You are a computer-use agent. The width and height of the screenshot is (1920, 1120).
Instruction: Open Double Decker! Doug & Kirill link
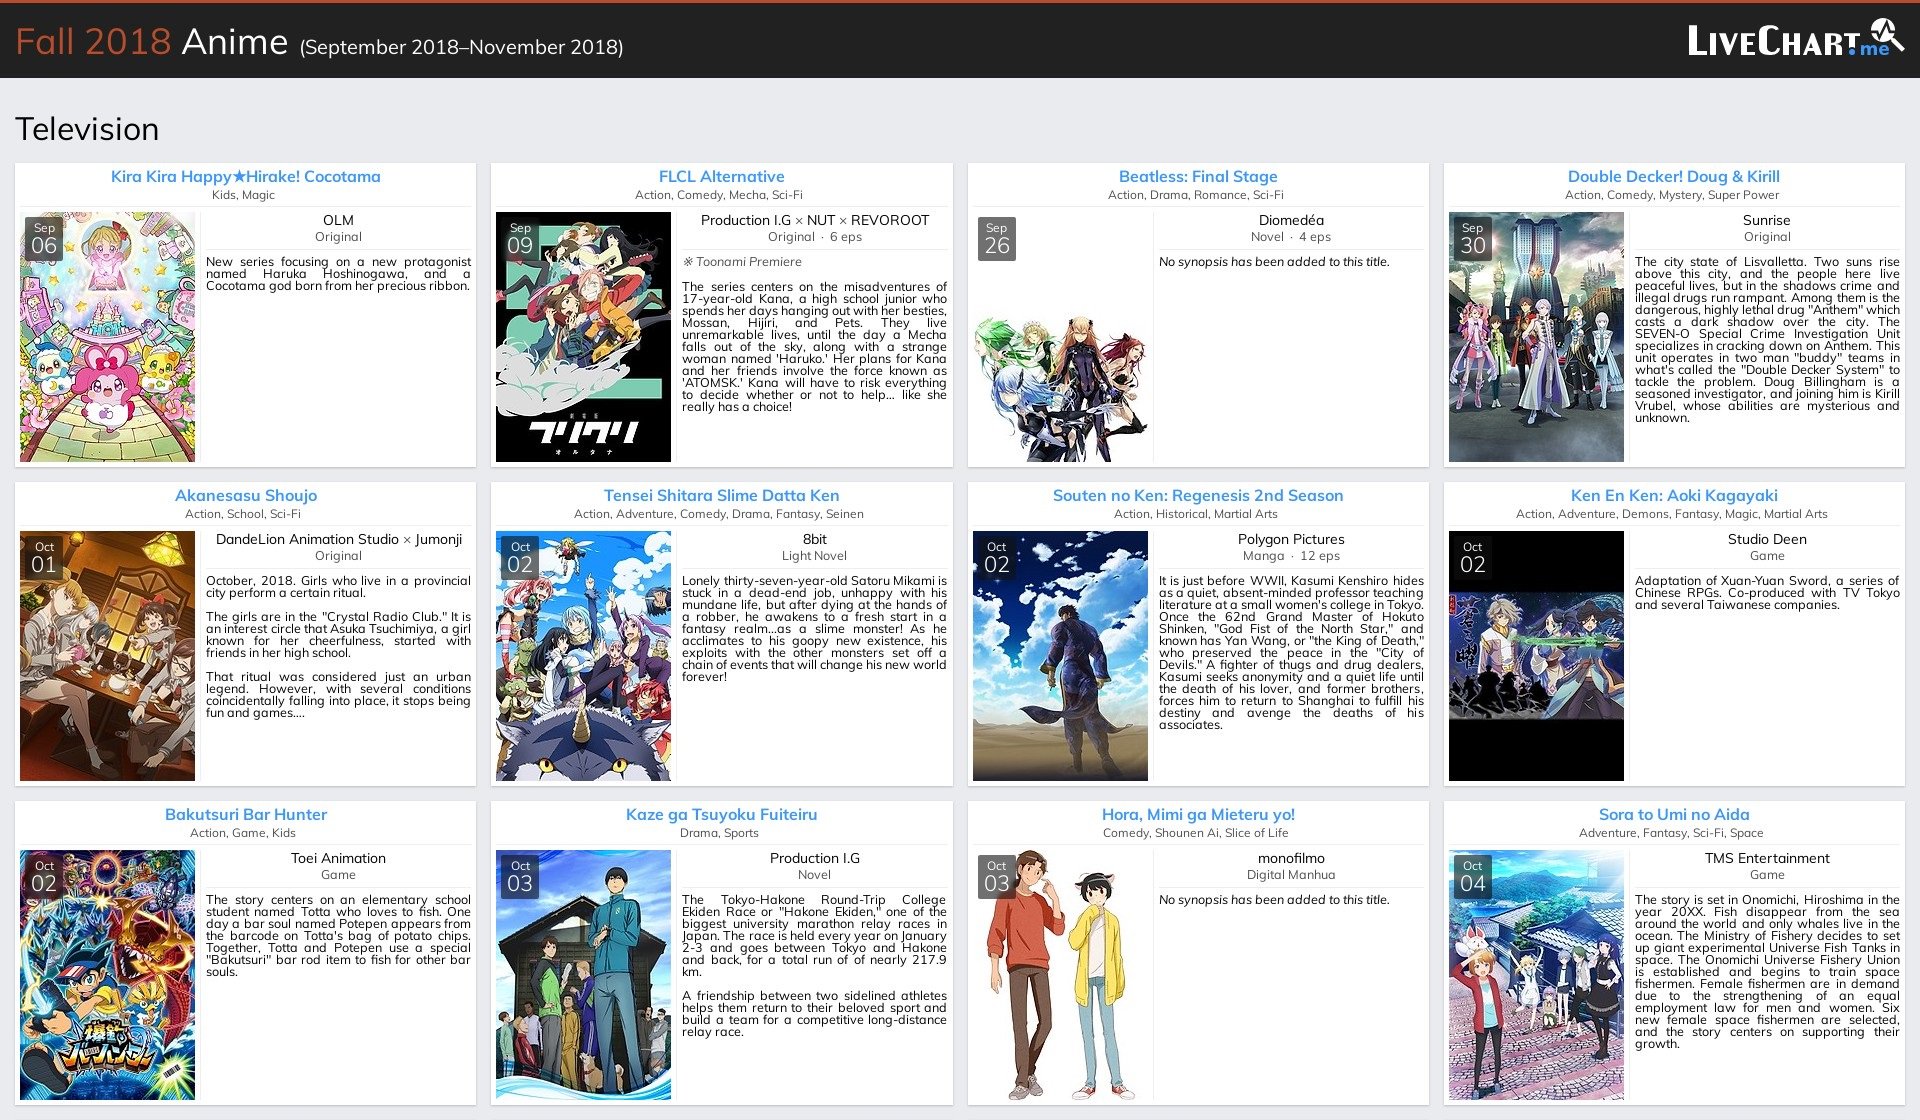coord(1674,176)
